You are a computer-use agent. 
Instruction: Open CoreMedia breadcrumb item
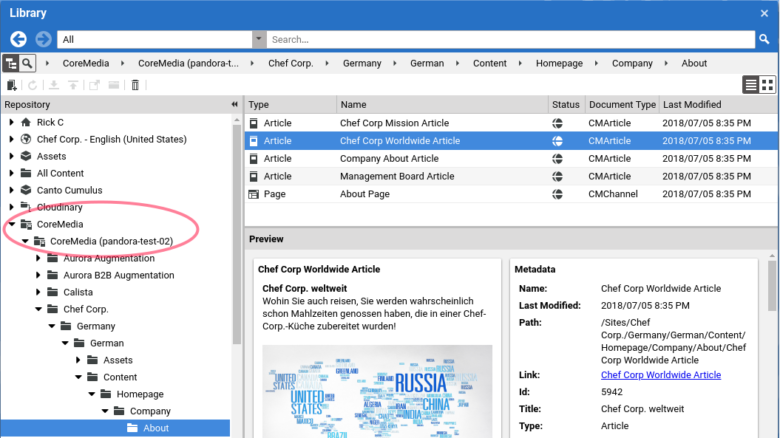86,63
